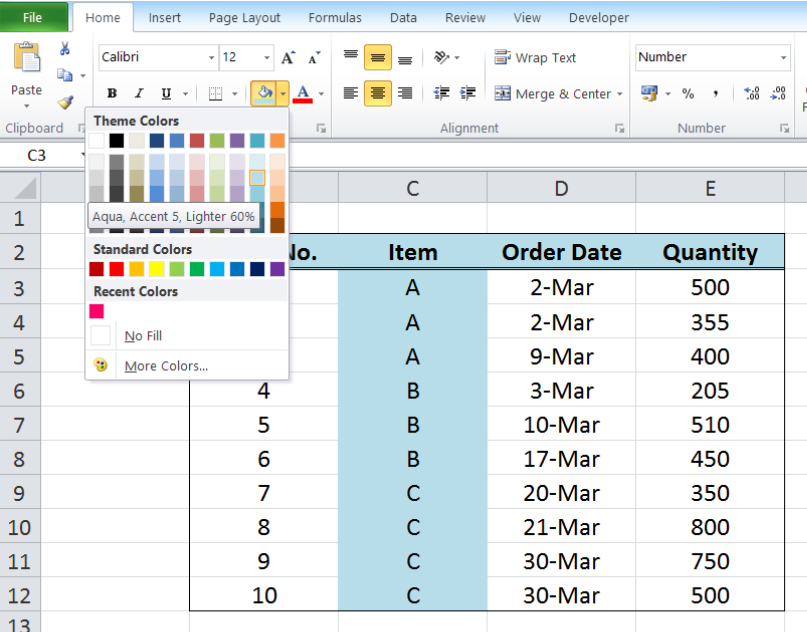Click the Decrease Decimal icon
Viewport: 807px width, 632px height.
coord(778,93)
